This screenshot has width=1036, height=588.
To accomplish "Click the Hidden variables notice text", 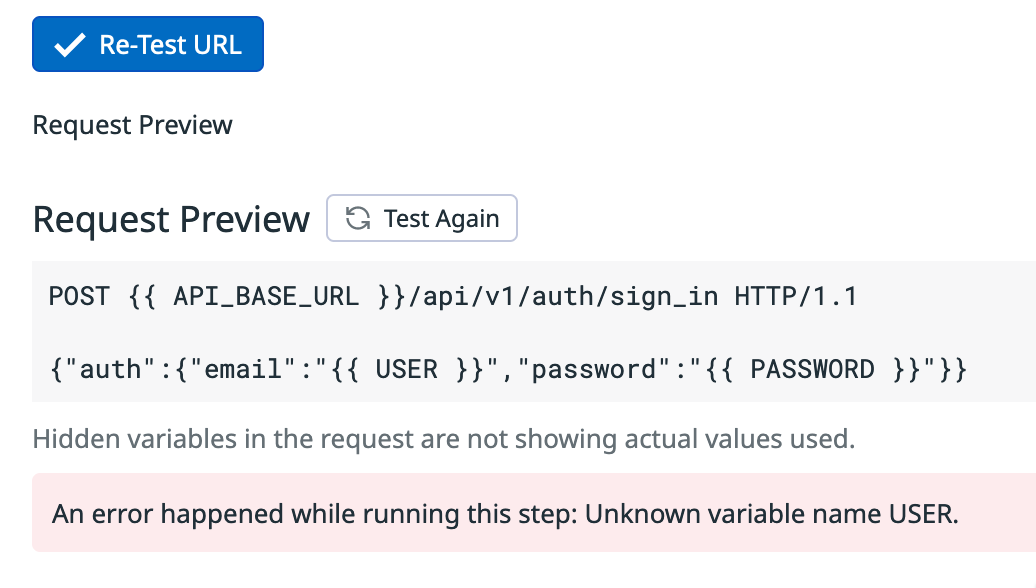I will point(444,439).
